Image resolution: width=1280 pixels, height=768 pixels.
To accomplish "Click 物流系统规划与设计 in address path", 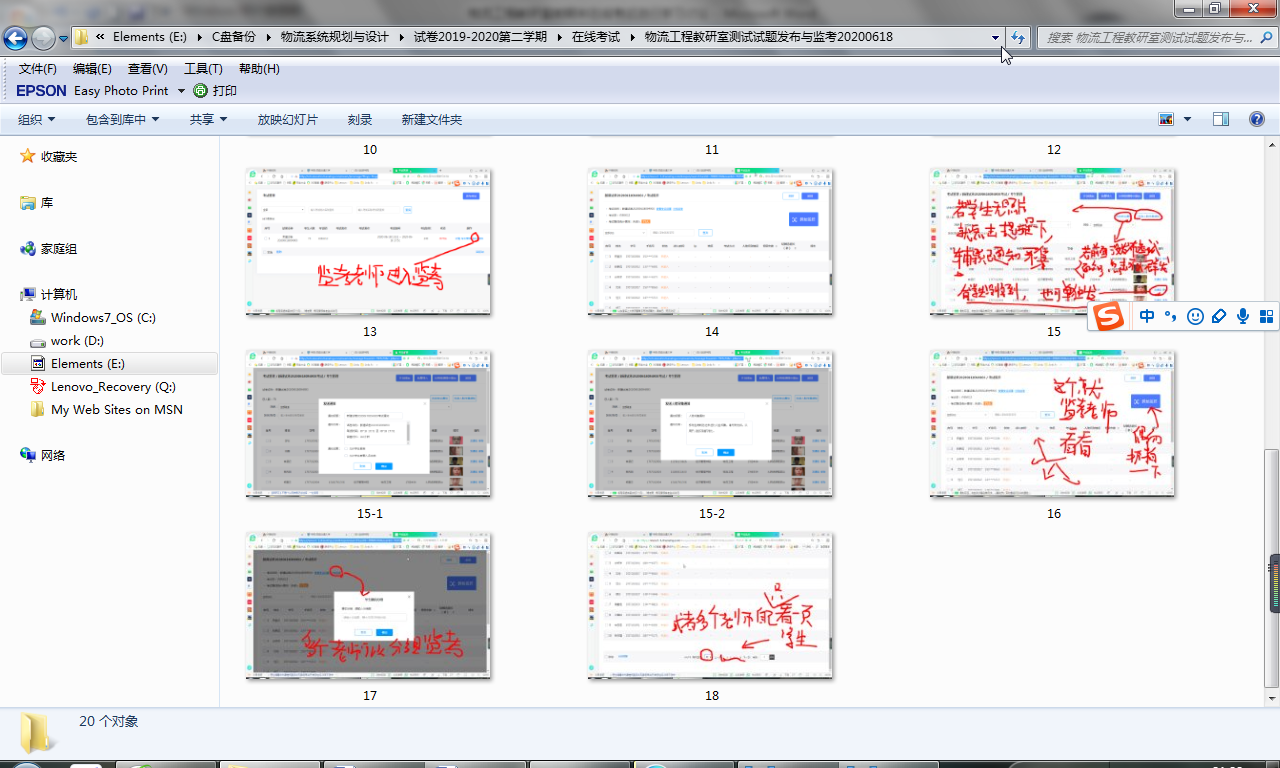I will (x=335, y=37).
